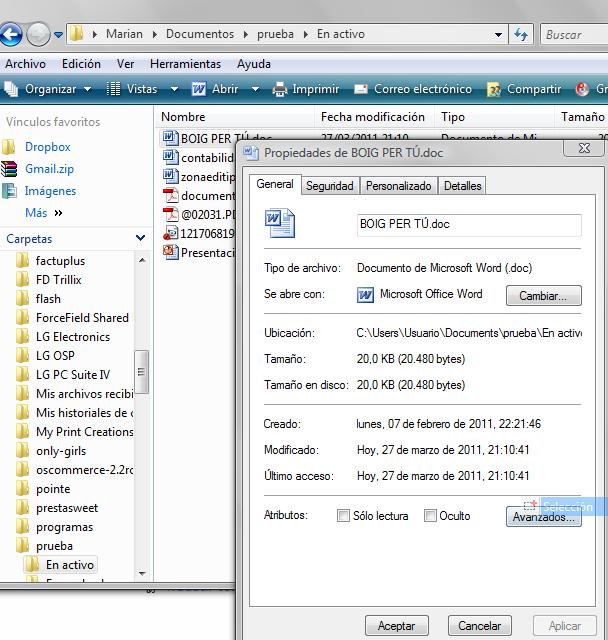The height and width of the screenshot is (640, 608).
Task: Sort by Fecha modificación column header
Action: [x=374, y=117]
